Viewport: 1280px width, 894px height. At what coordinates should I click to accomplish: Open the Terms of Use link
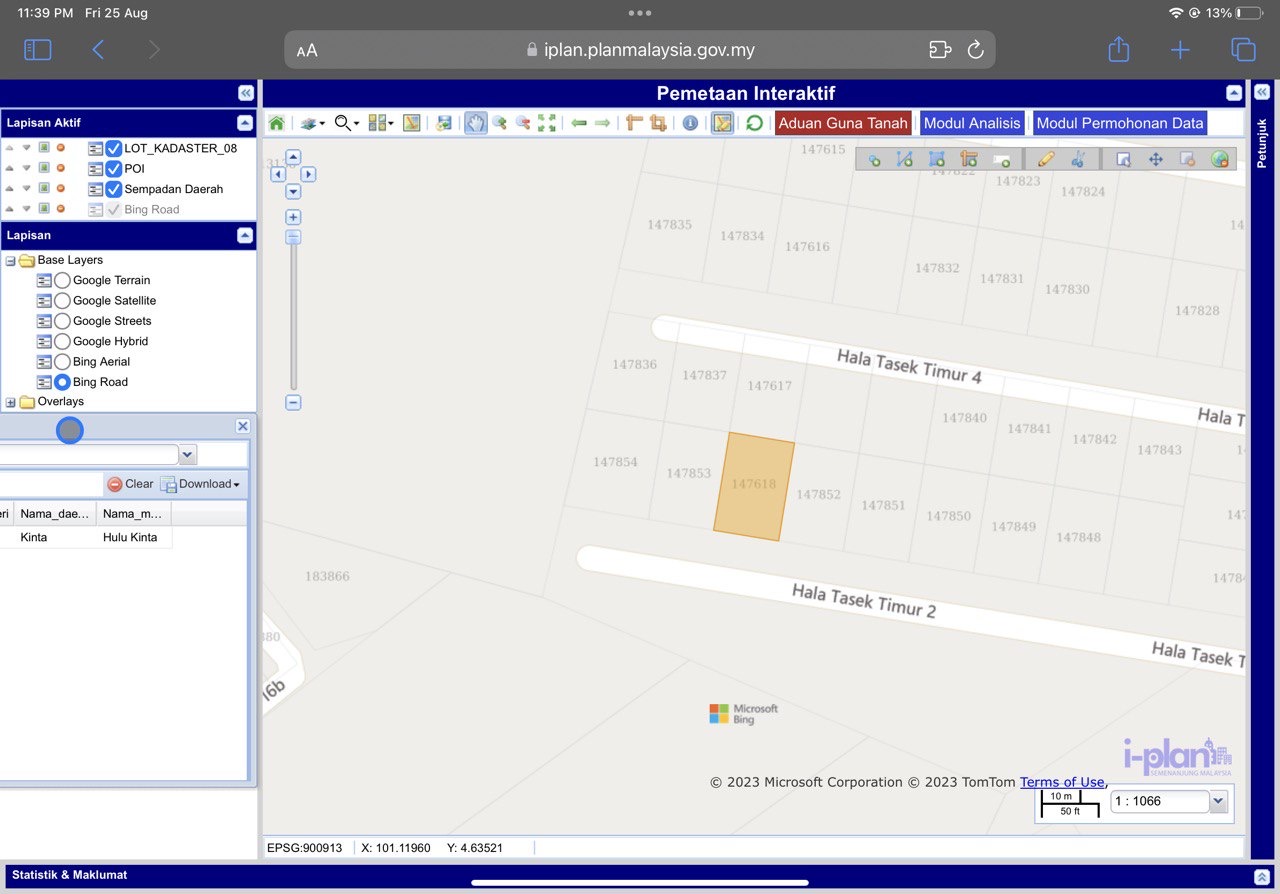[x=1061, y=782]
